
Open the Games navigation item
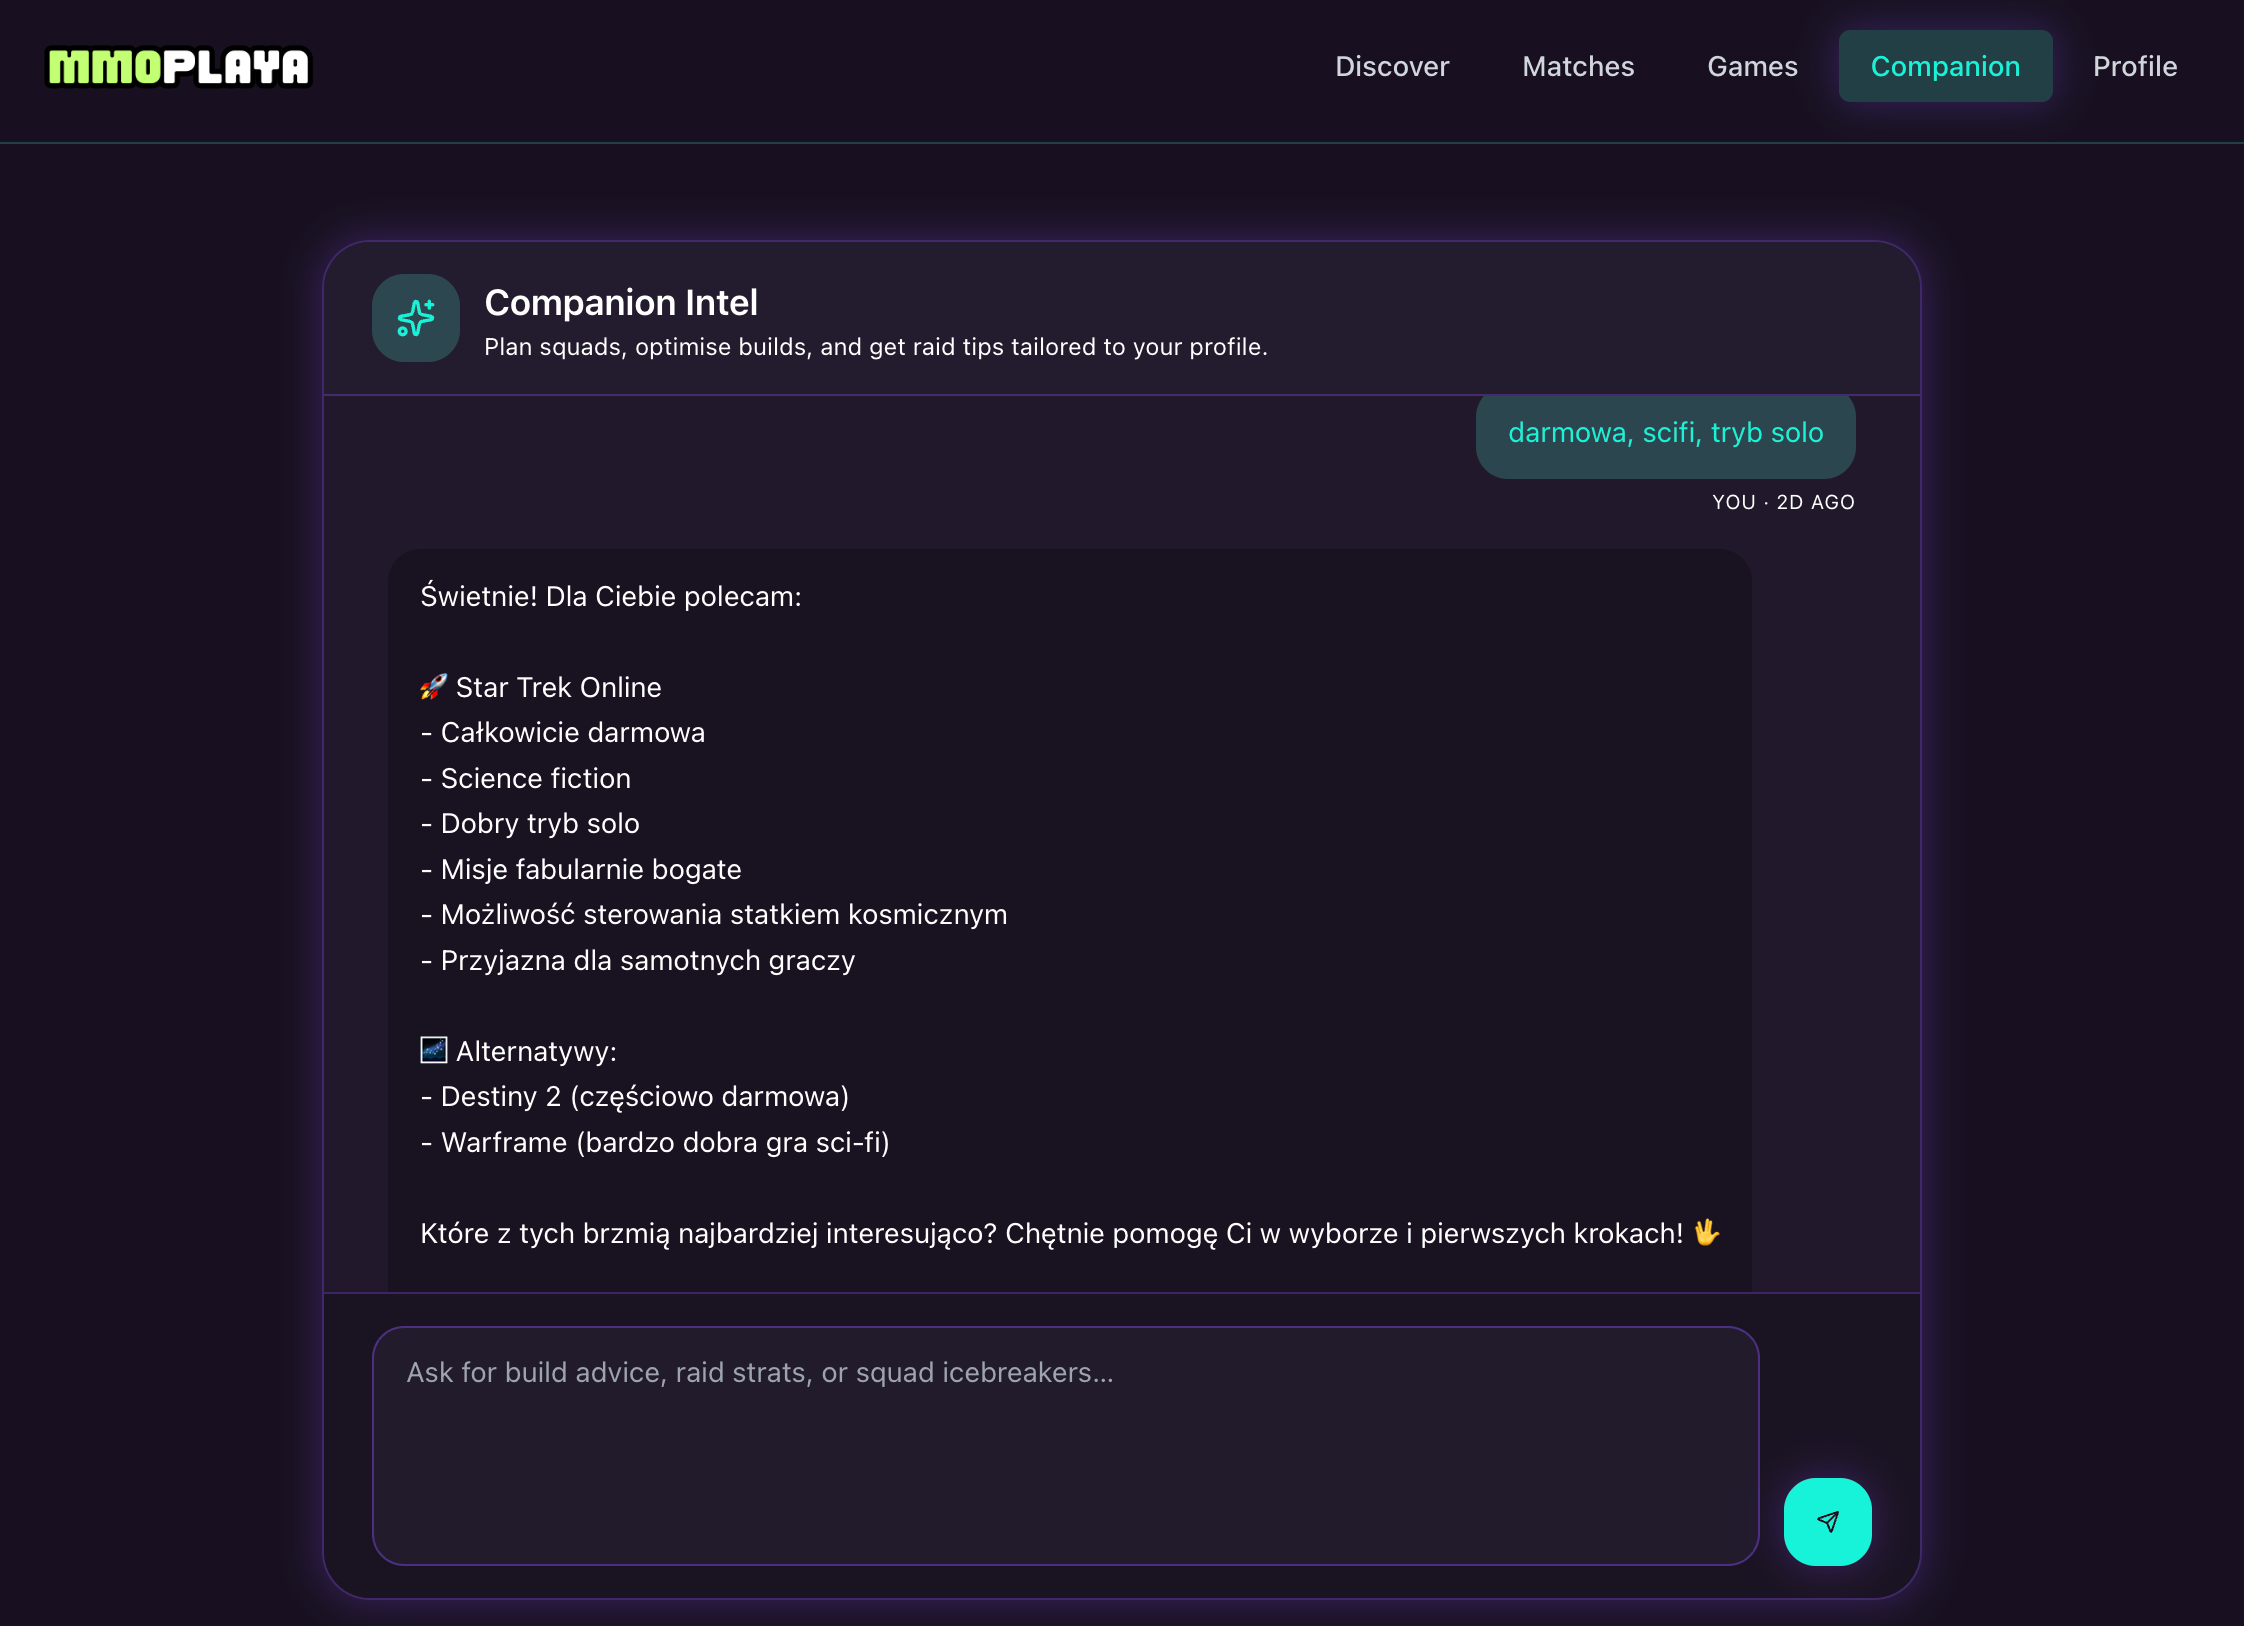(1752, 66)
